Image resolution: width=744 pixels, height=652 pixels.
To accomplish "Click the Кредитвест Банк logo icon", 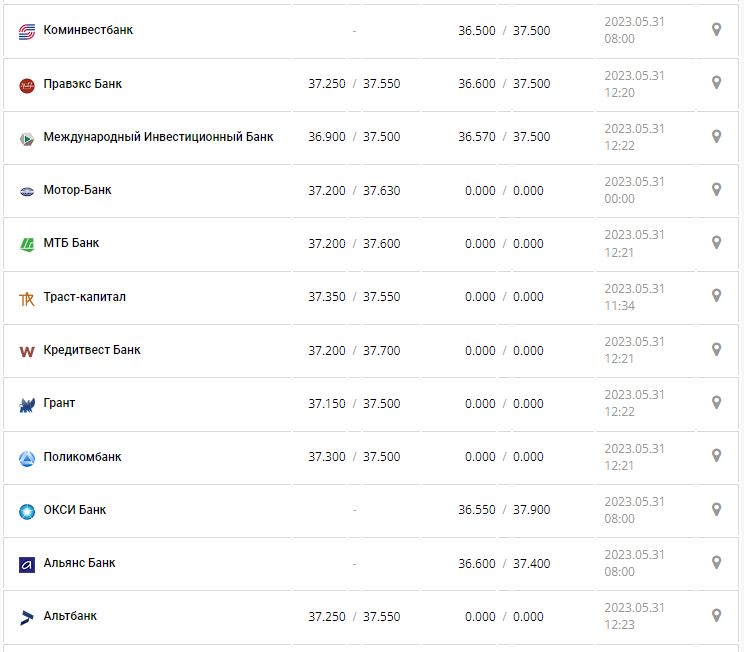I will point(27,351).
